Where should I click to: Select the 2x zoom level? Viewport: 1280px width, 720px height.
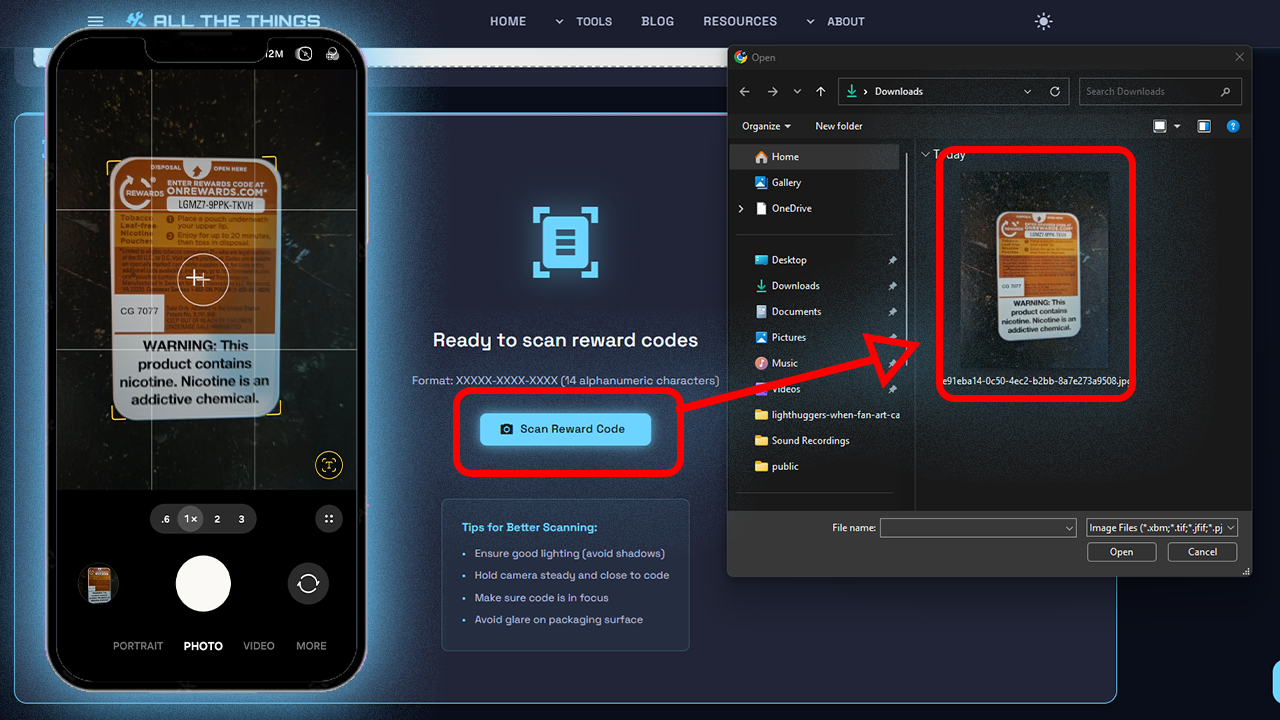217,519
